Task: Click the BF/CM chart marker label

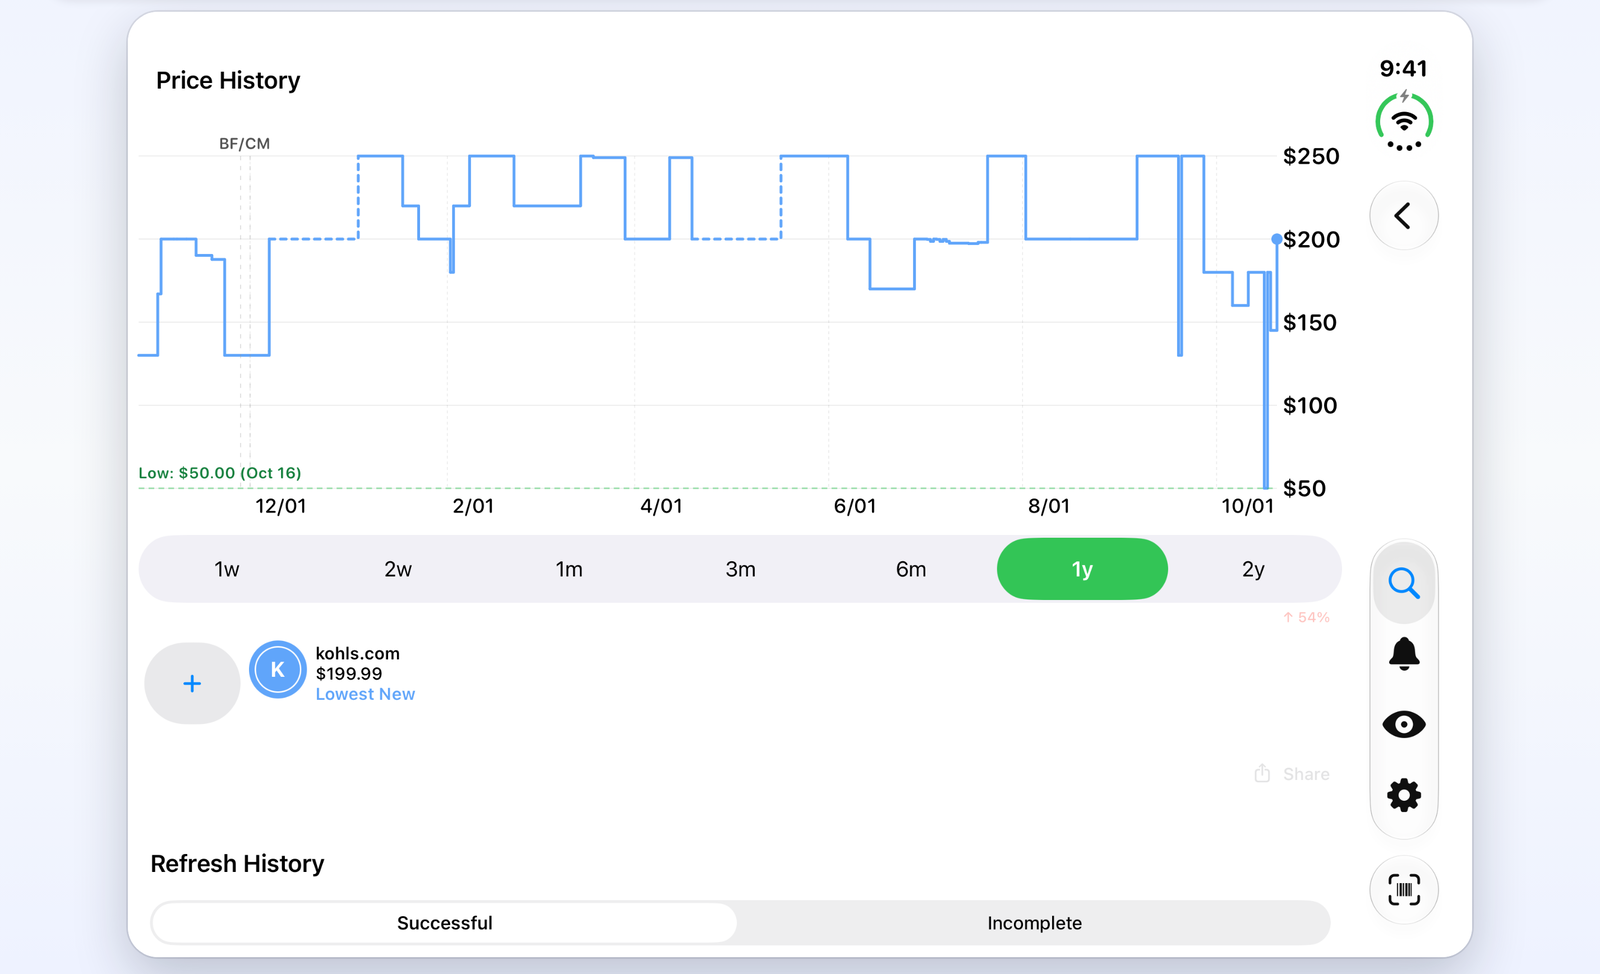Action: point(244,143)
